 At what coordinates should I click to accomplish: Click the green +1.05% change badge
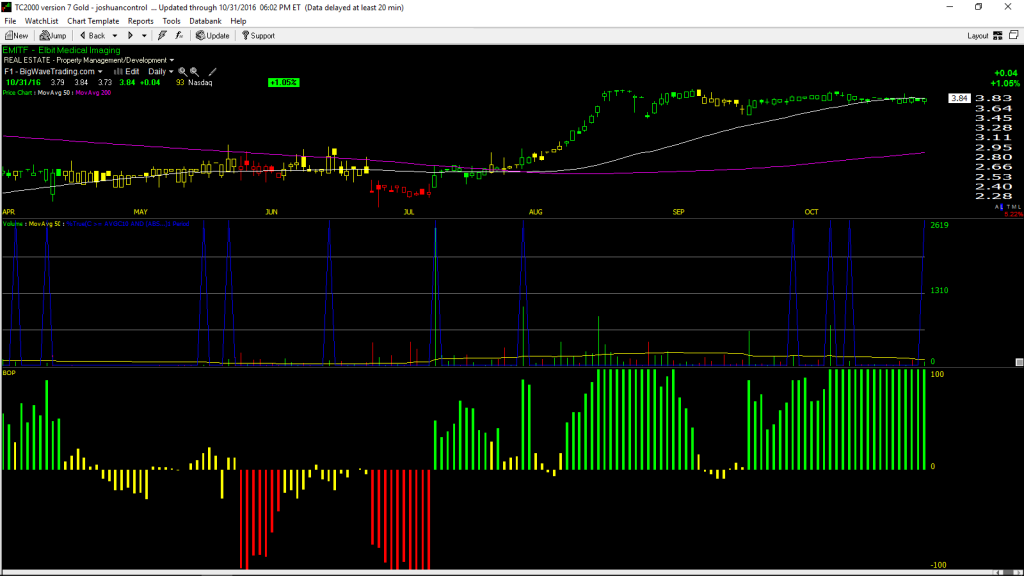point(283,82)
